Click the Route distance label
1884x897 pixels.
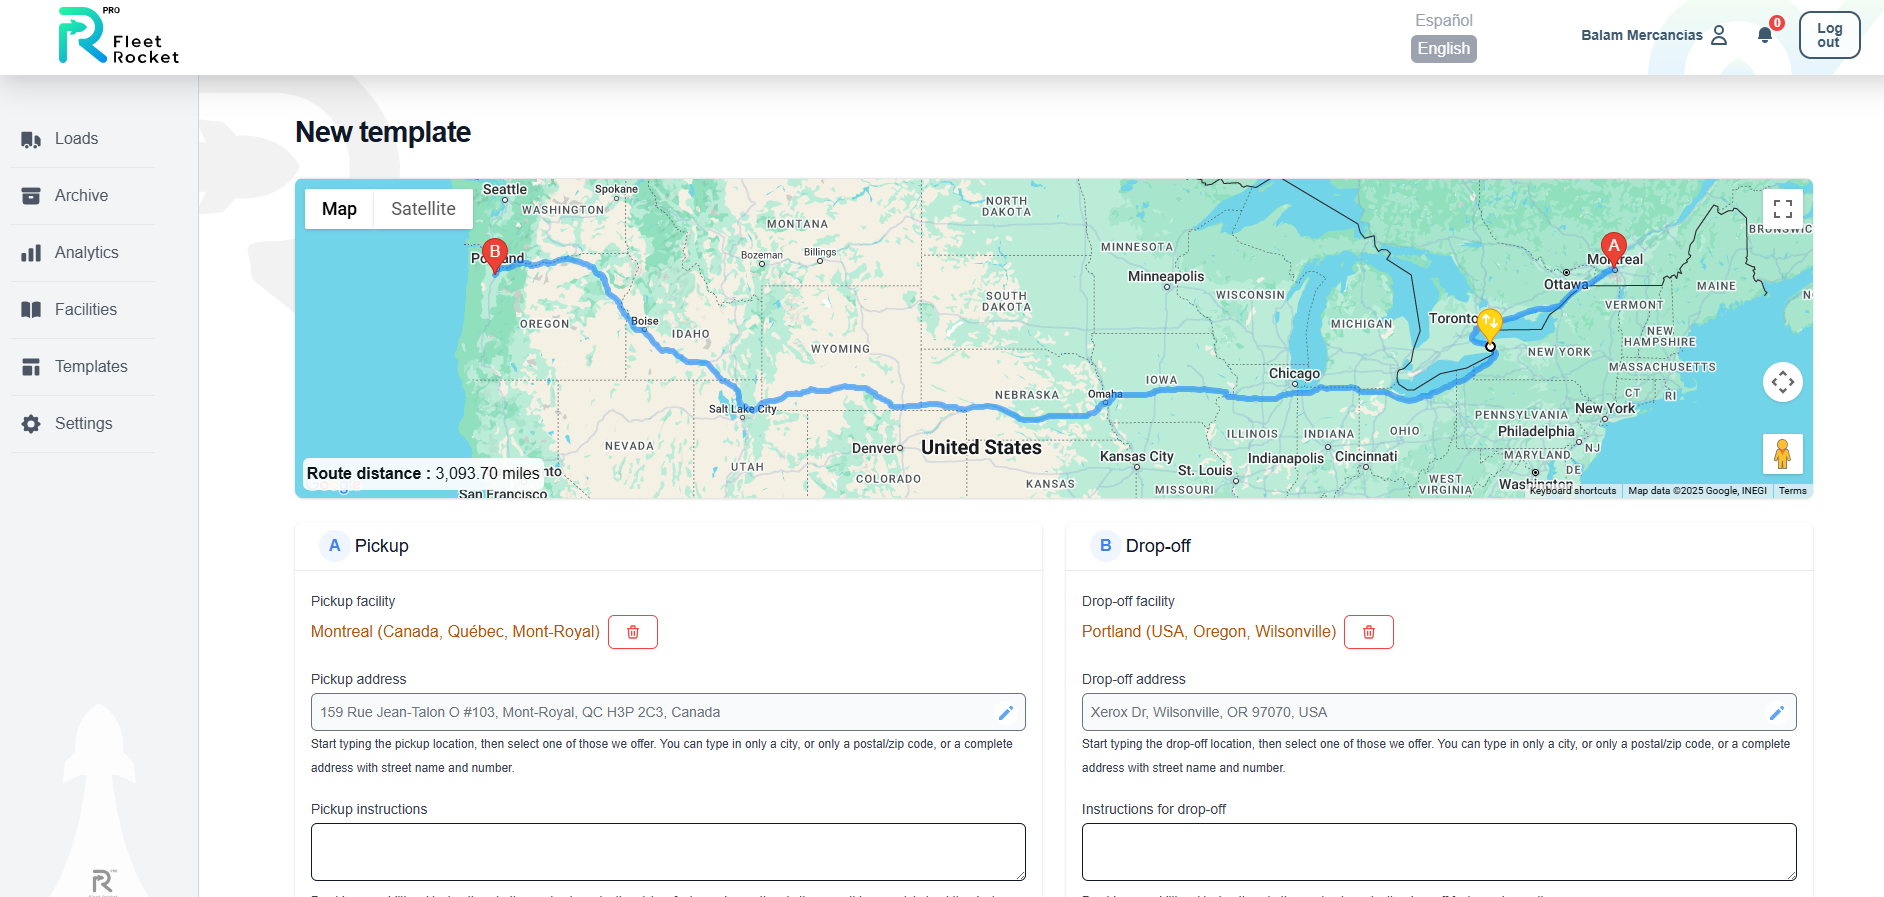coord(423,474)
